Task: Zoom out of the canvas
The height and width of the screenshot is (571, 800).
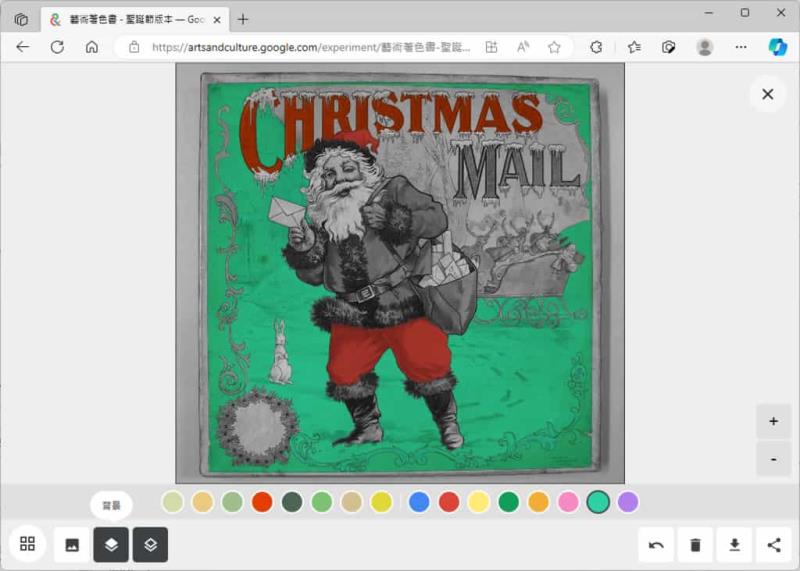Action: pyautogui.click(x=773, y=459)
